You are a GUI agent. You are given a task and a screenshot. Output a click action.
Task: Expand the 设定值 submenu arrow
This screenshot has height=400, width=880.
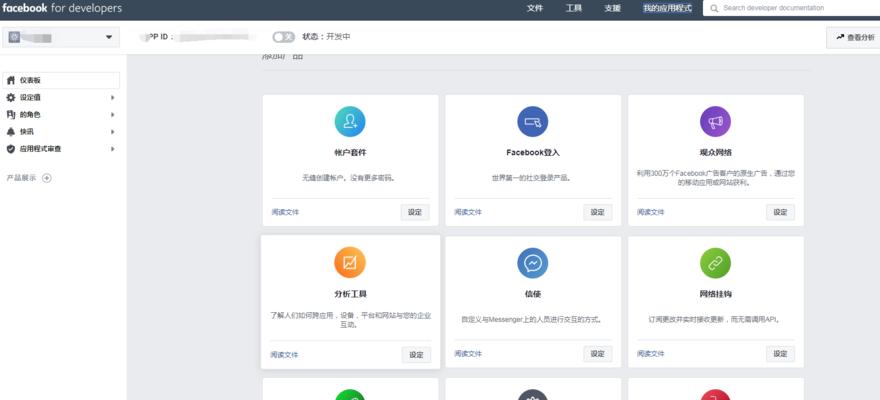112,98
